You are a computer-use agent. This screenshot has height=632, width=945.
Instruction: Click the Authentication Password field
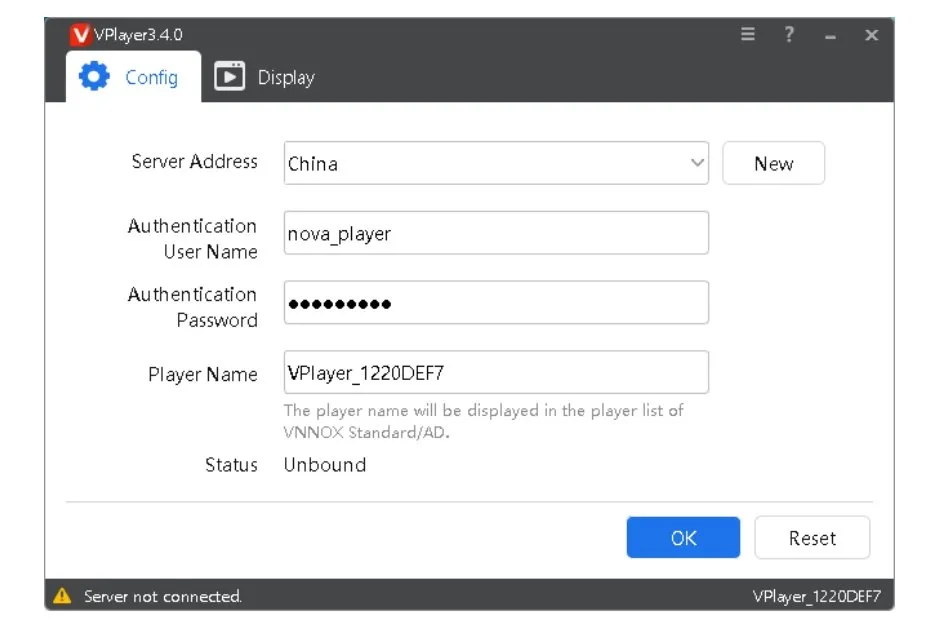[x=496, y=302]
